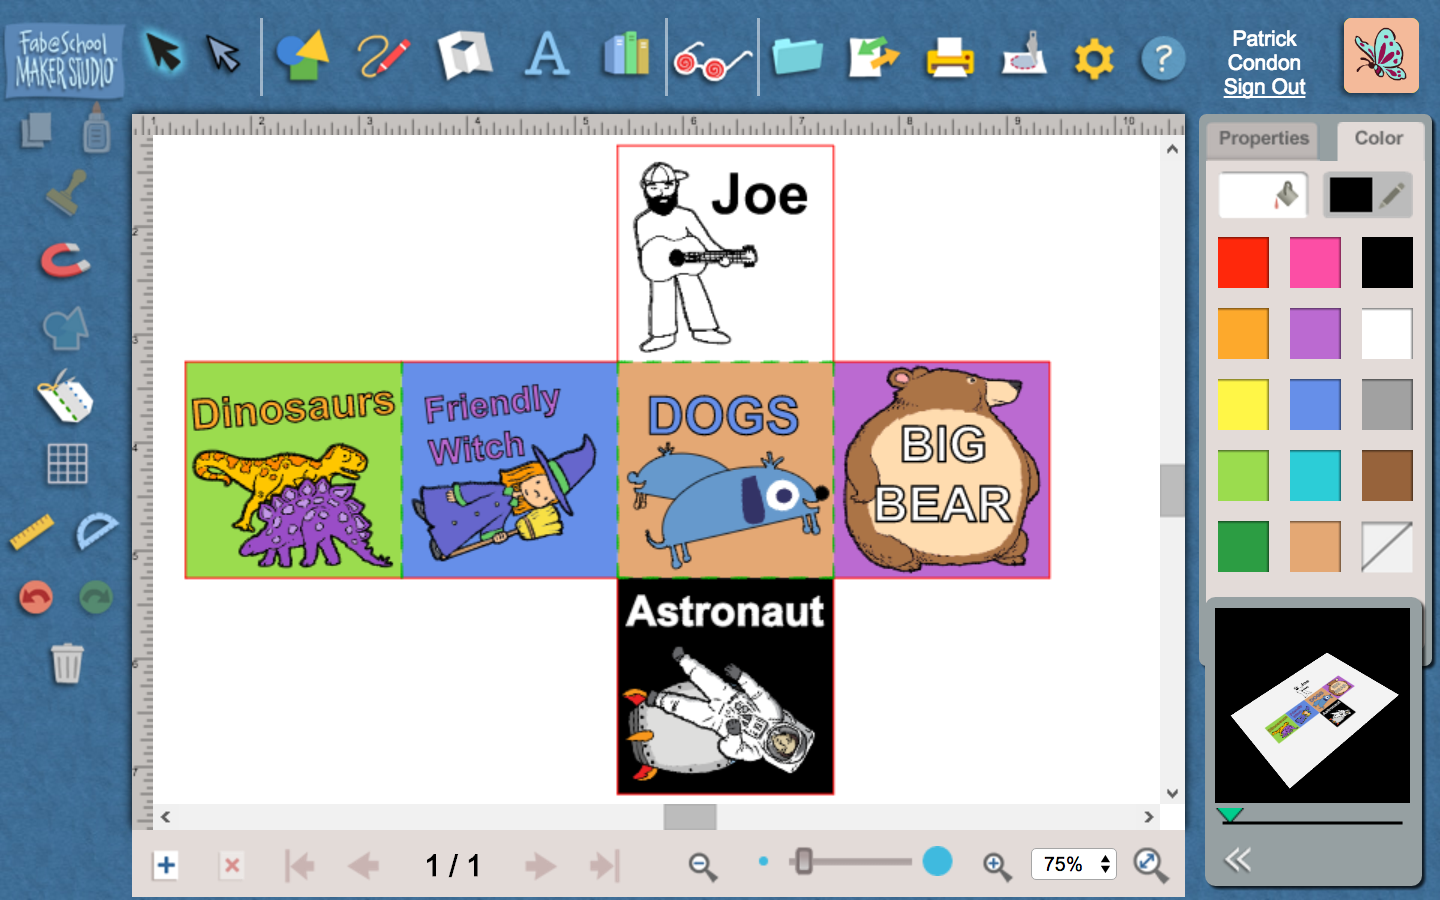
Task: Send to the digital cutter icon
Action: point(1024,55)
